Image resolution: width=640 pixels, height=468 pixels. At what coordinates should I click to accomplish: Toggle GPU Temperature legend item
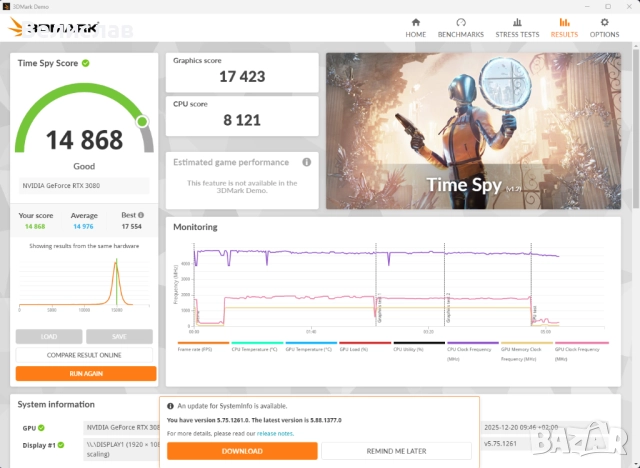point(311,347)
